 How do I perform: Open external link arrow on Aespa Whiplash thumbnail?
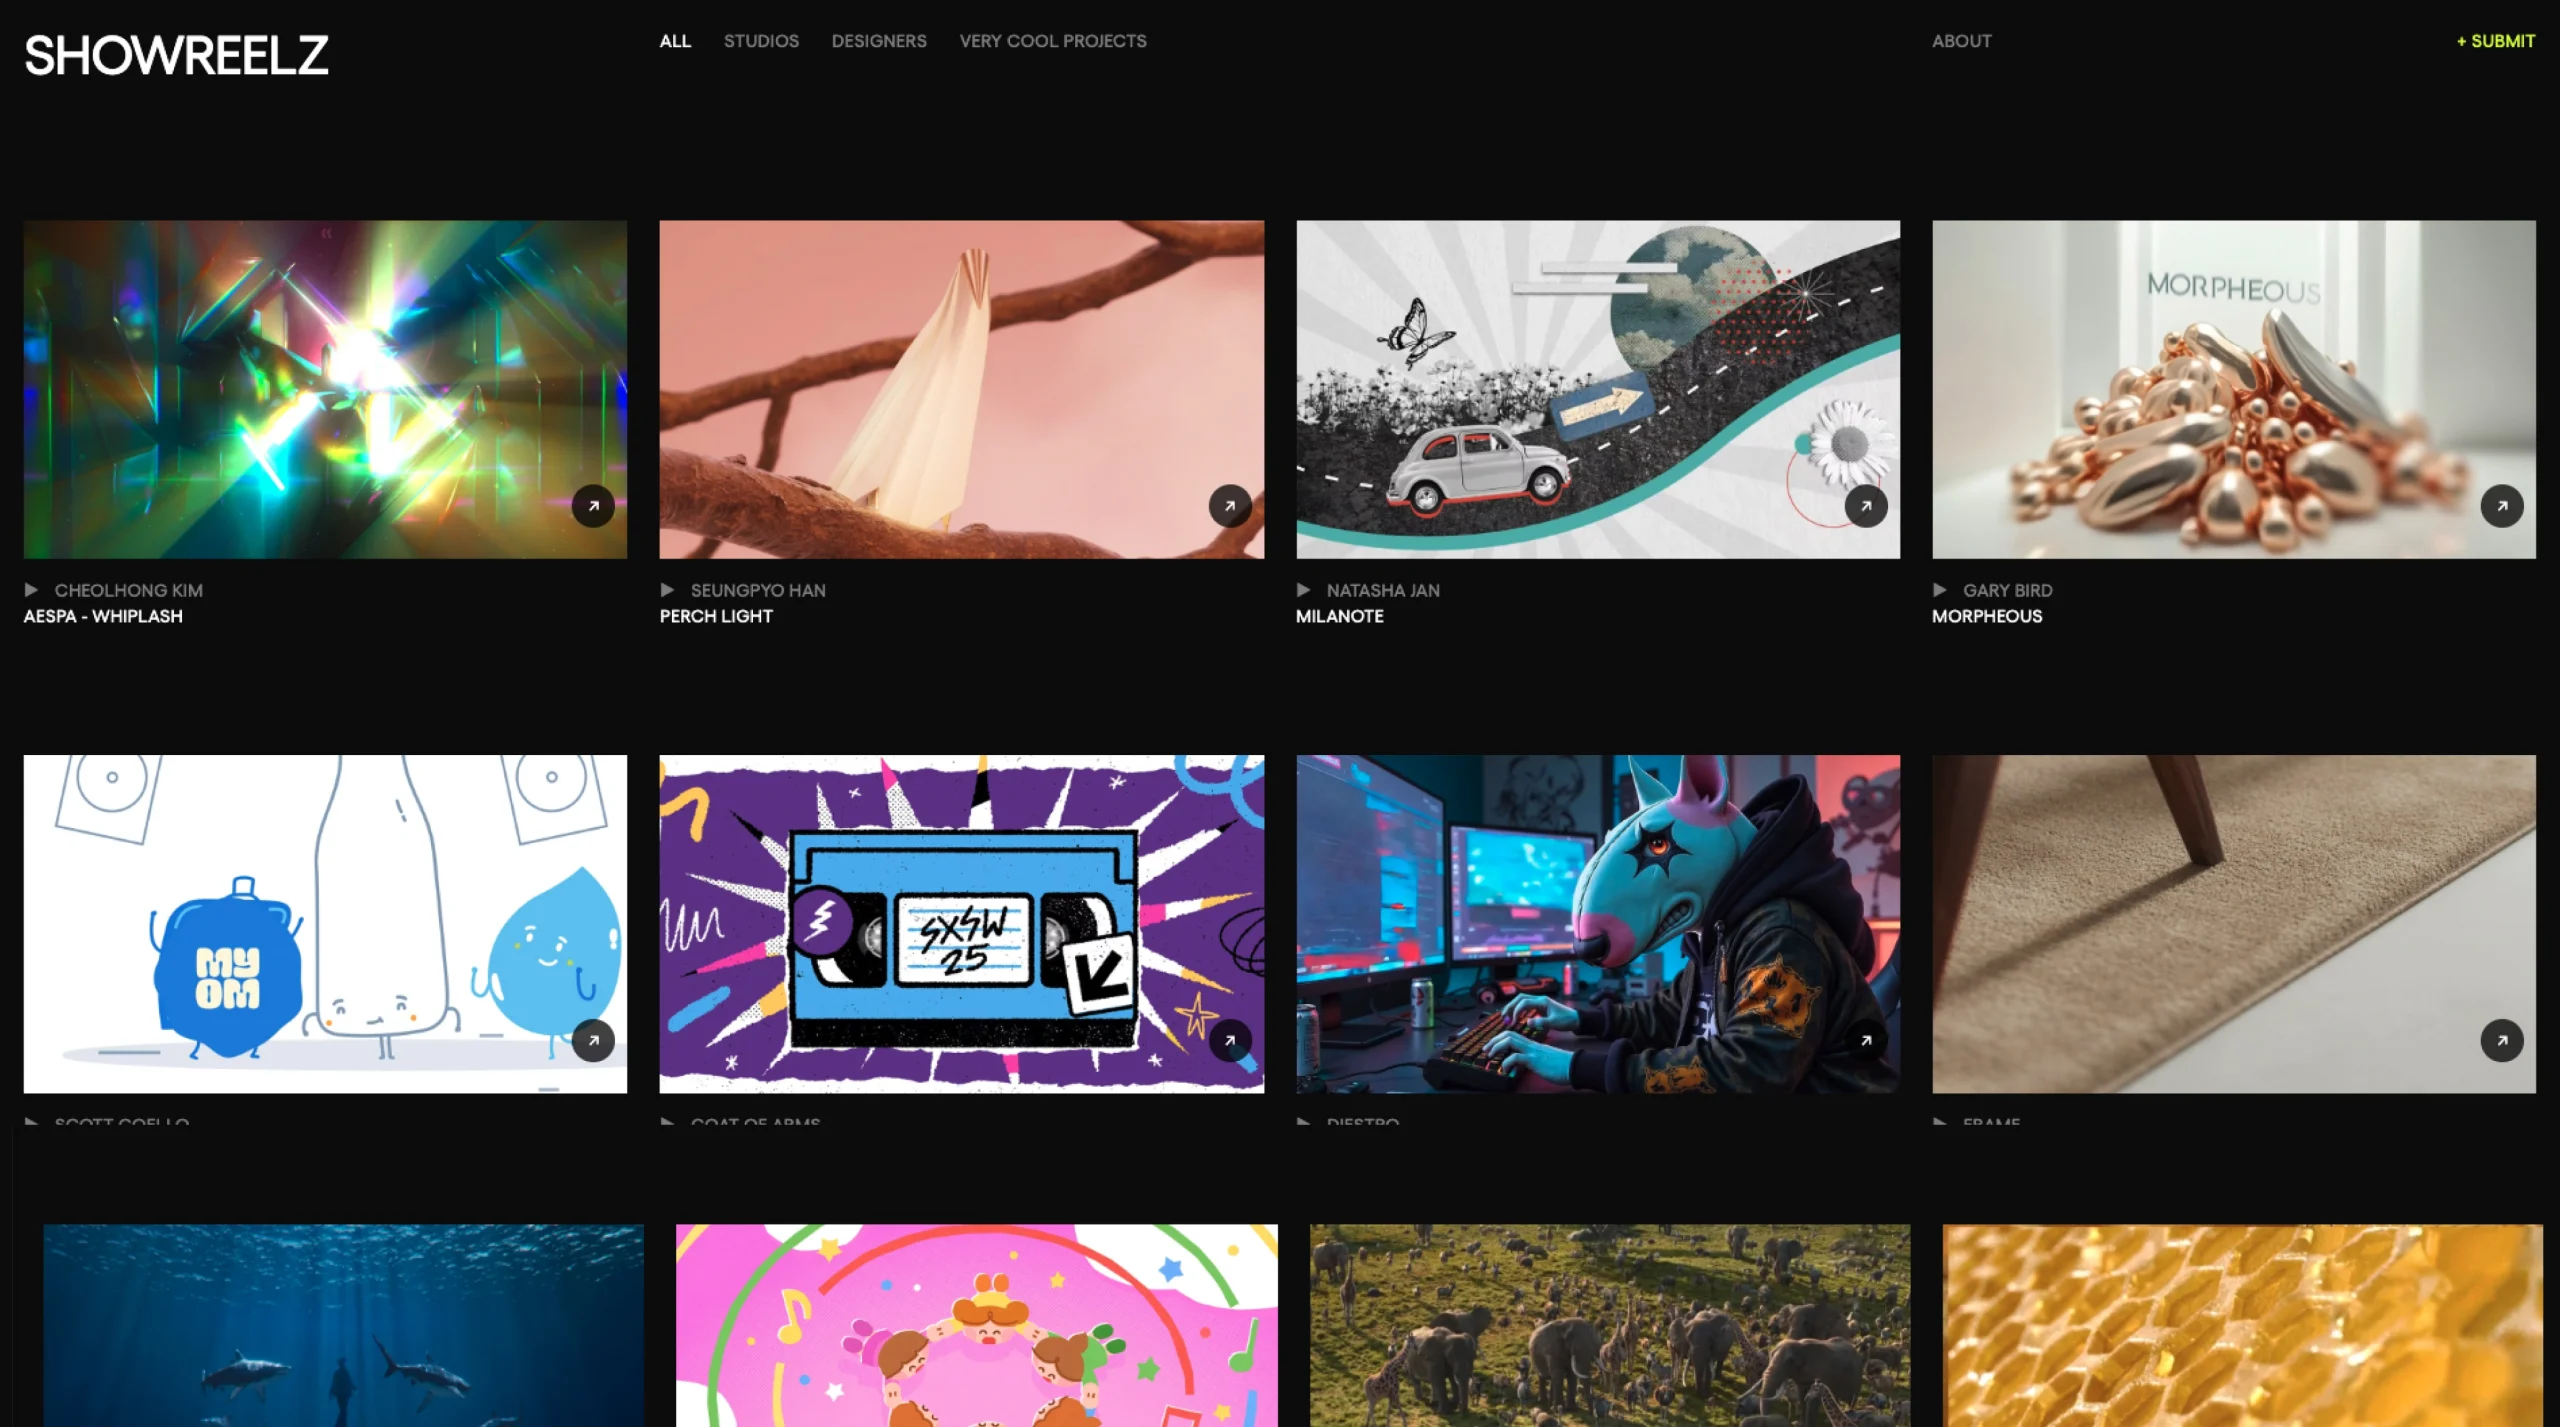593,506
